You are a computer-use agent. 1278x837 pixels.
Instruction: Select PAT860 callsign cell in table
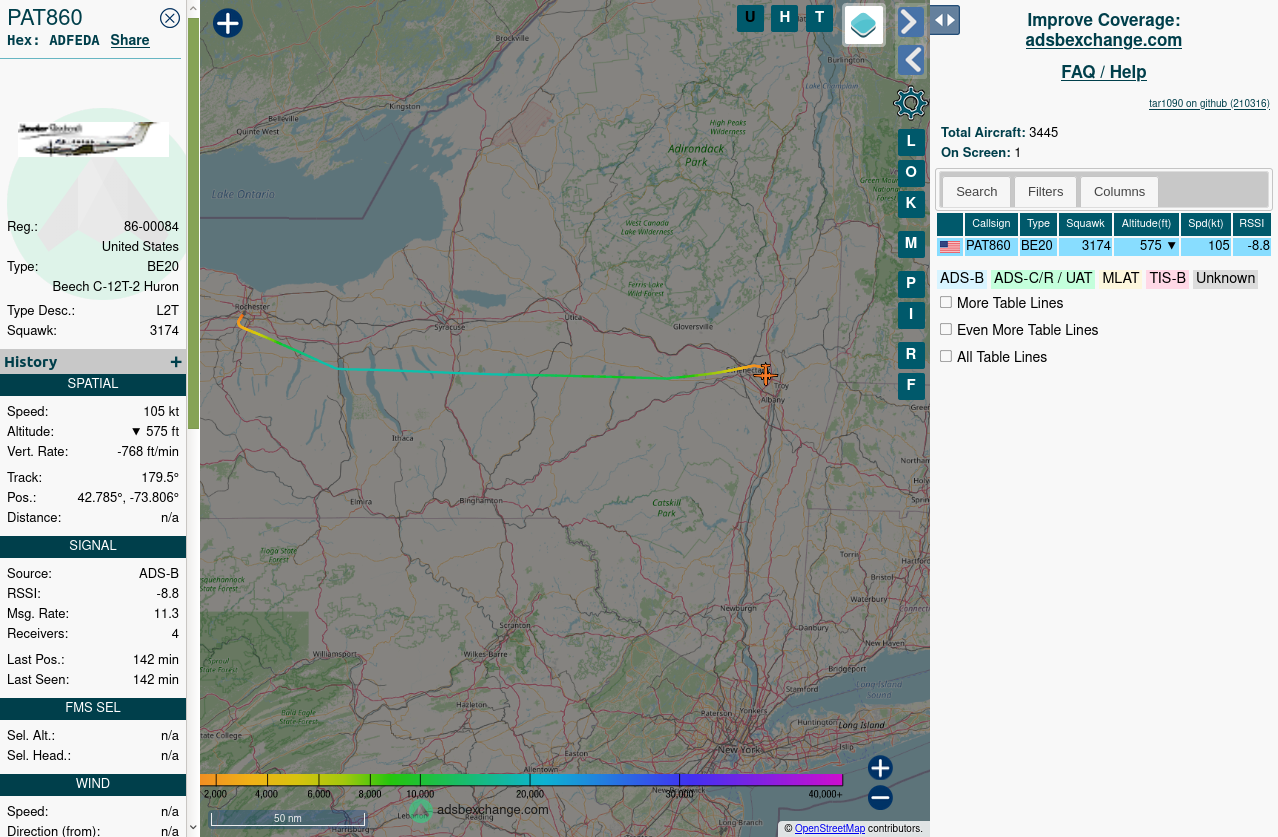point(989,246)
